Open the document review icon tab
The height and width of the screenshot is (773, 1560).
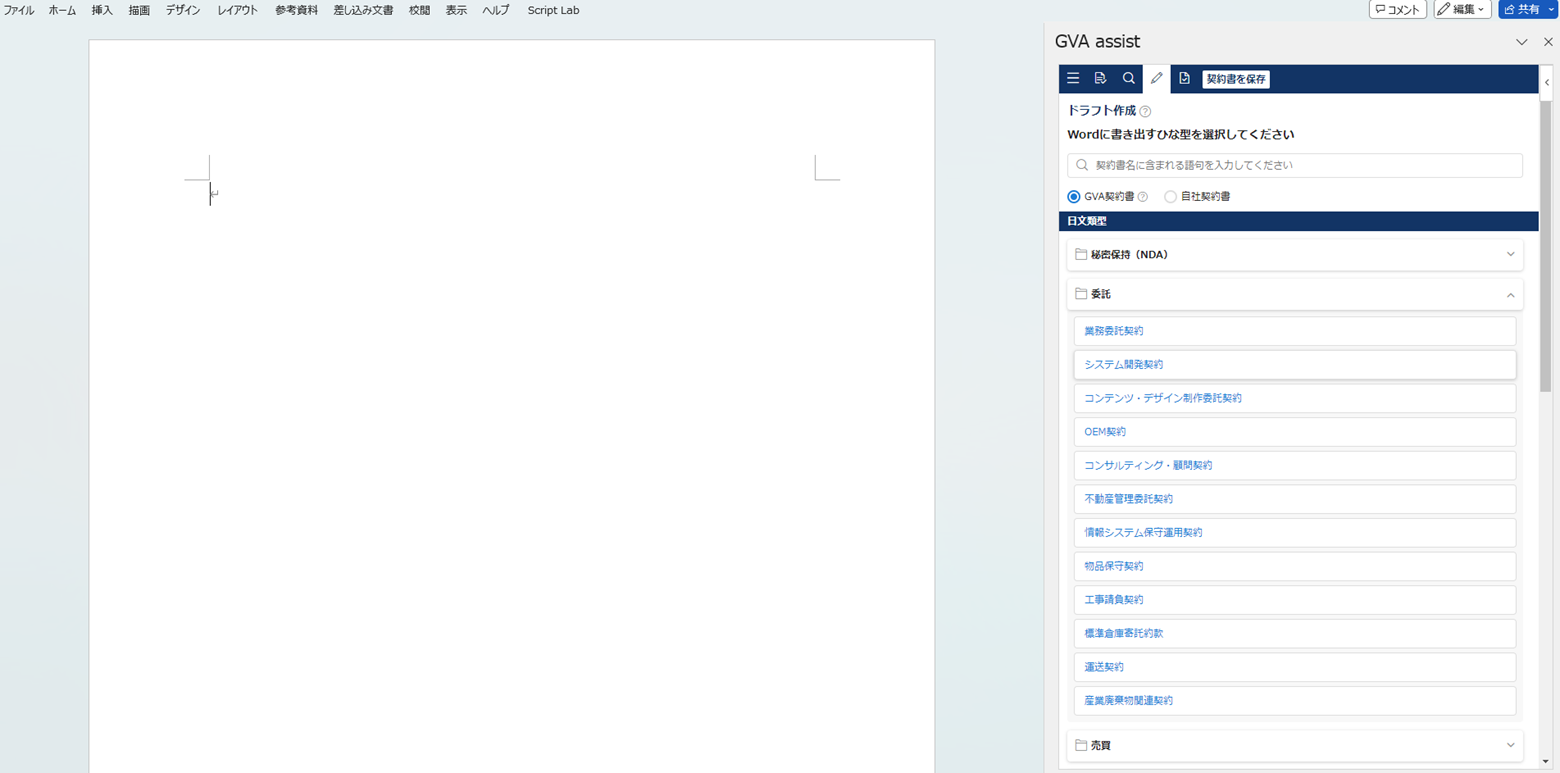tap(1101, 78)
